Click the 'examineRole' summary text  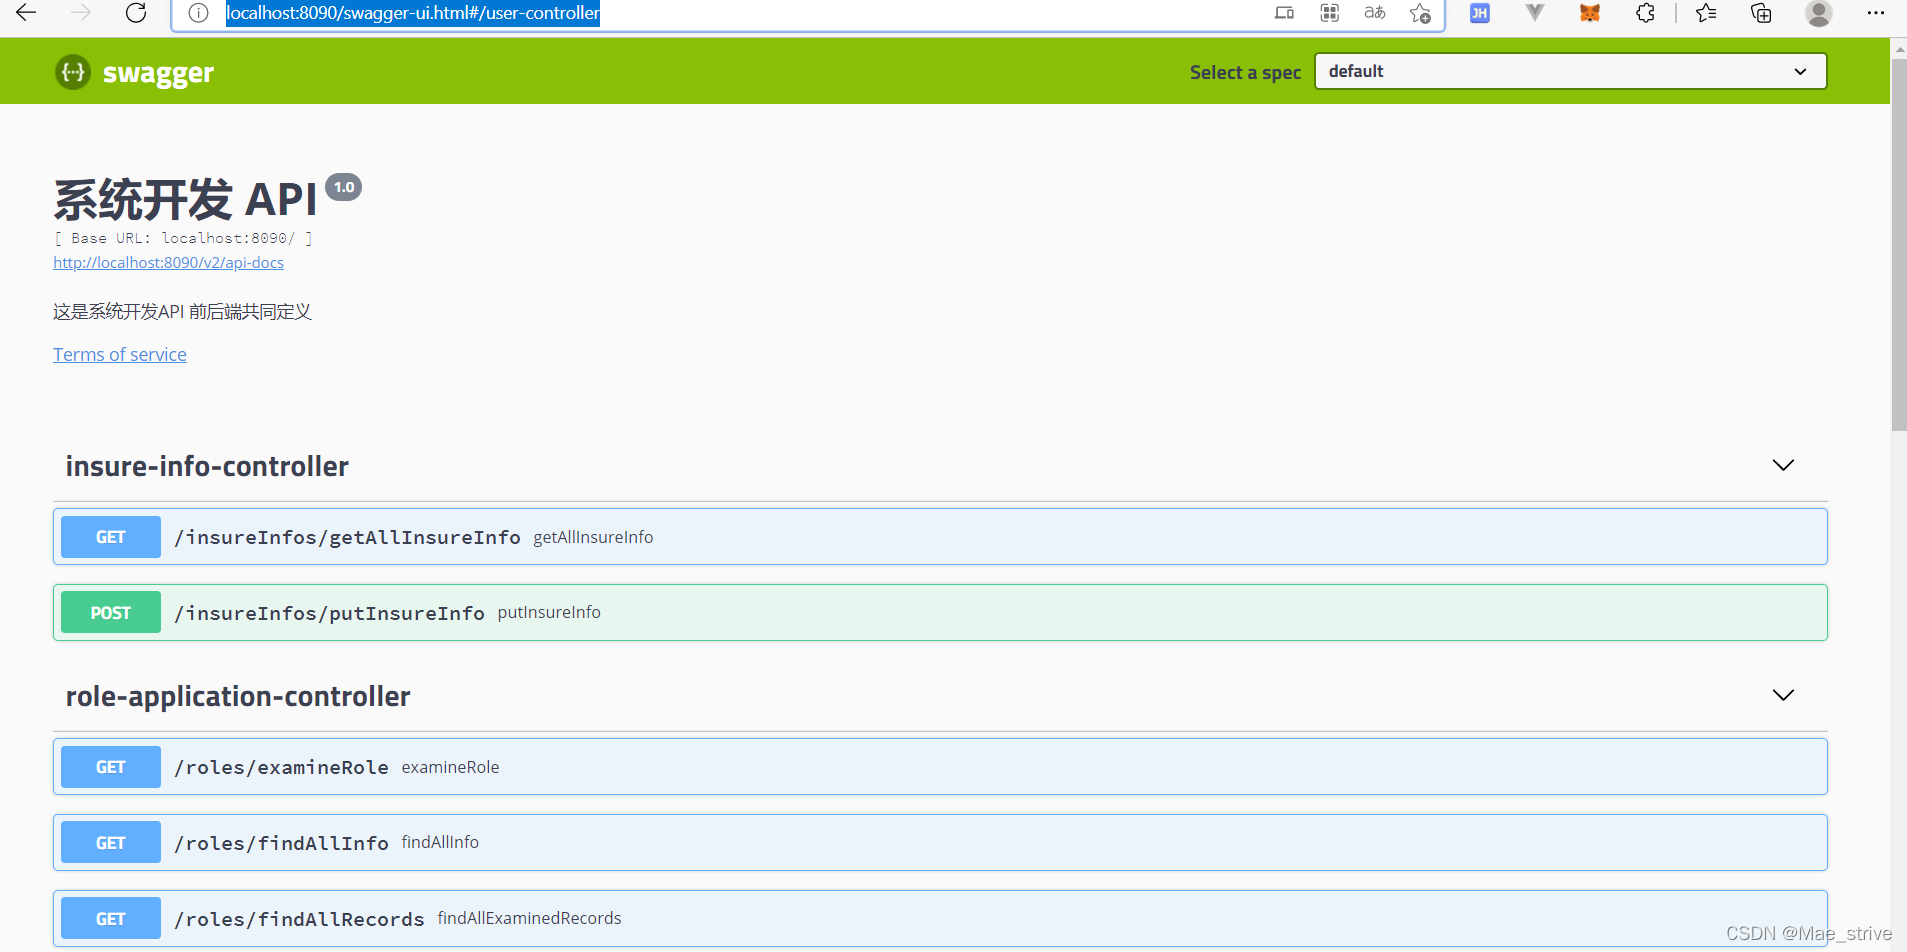450,767
